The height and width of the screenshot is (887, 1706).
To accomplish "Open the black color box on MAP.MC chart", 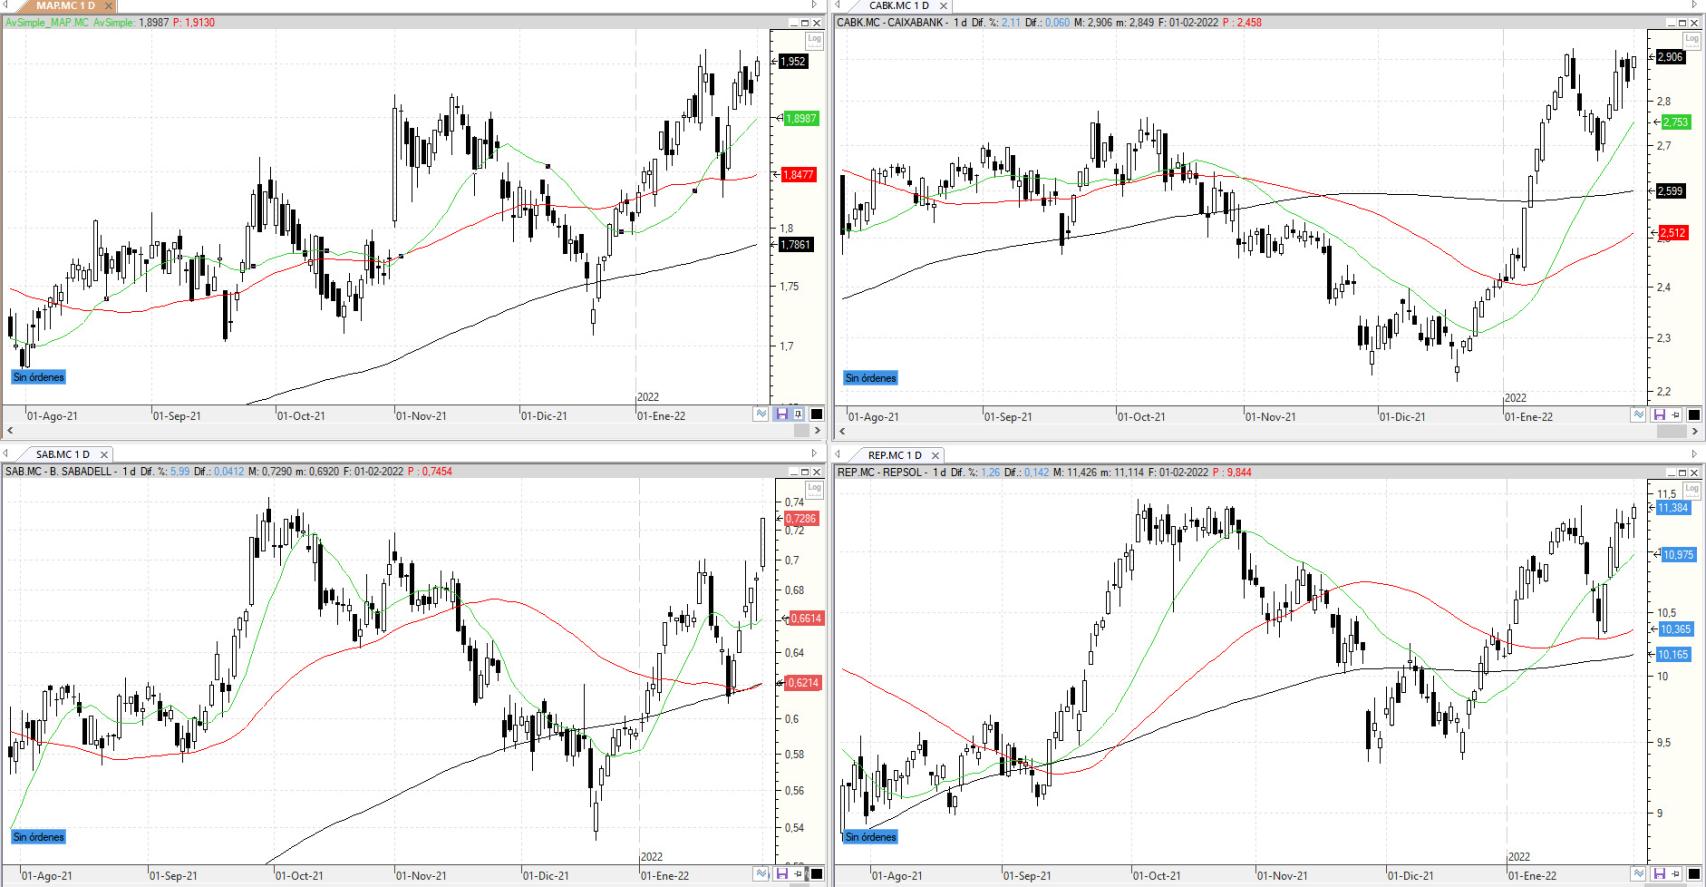I will pyautogui.click(x=816, y=414).
